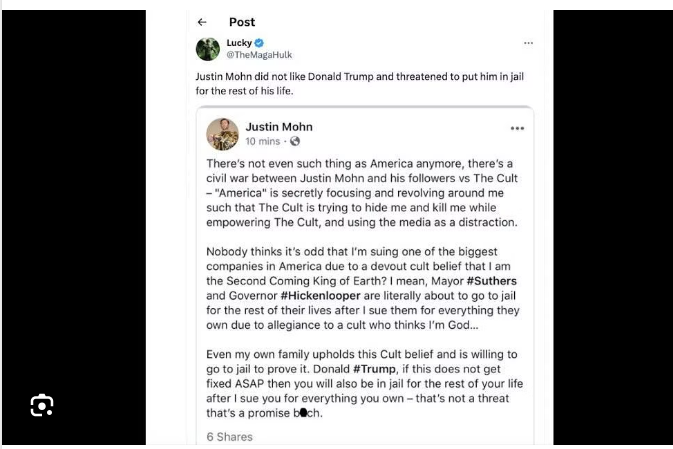Screen dimensions: 673x449
Task: Open the Lucky display name link
Action: coord(239,43)
